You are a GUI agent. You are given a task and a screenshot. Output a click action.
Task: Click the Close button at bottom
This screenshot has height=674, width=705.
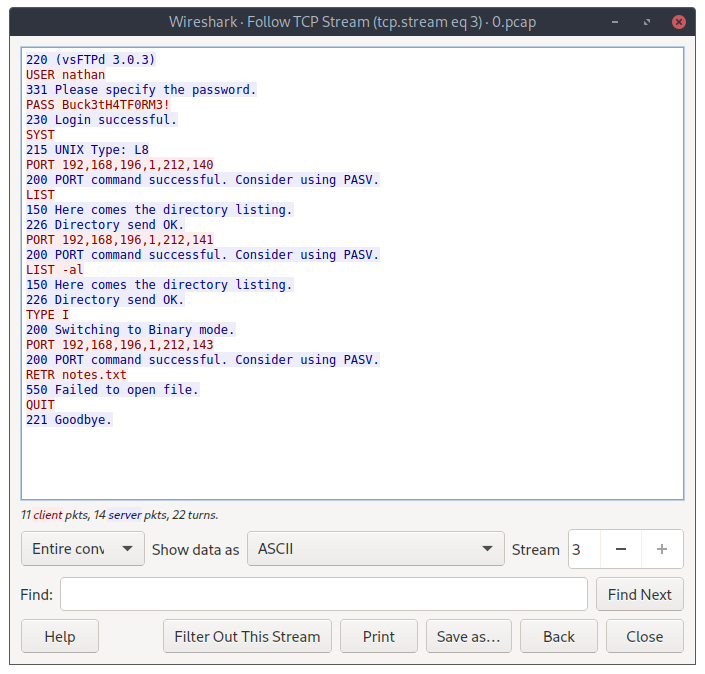point(645,636)
